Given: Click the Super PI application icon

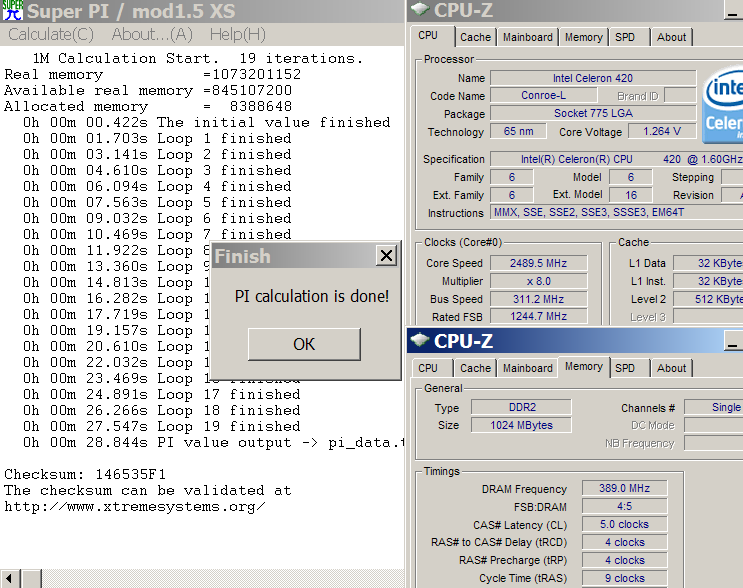Looking at the screenshot, I should (13, 10).
